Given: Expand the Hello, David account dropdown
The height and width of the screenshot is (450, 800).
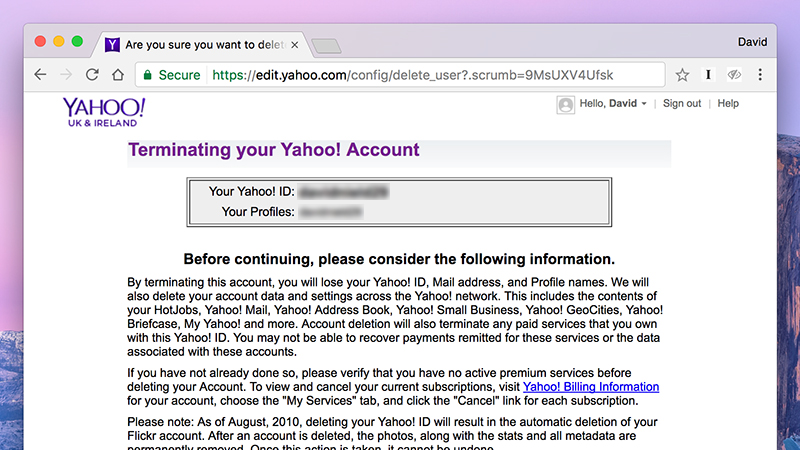Looking at the screenshot, I should point(613,104).
